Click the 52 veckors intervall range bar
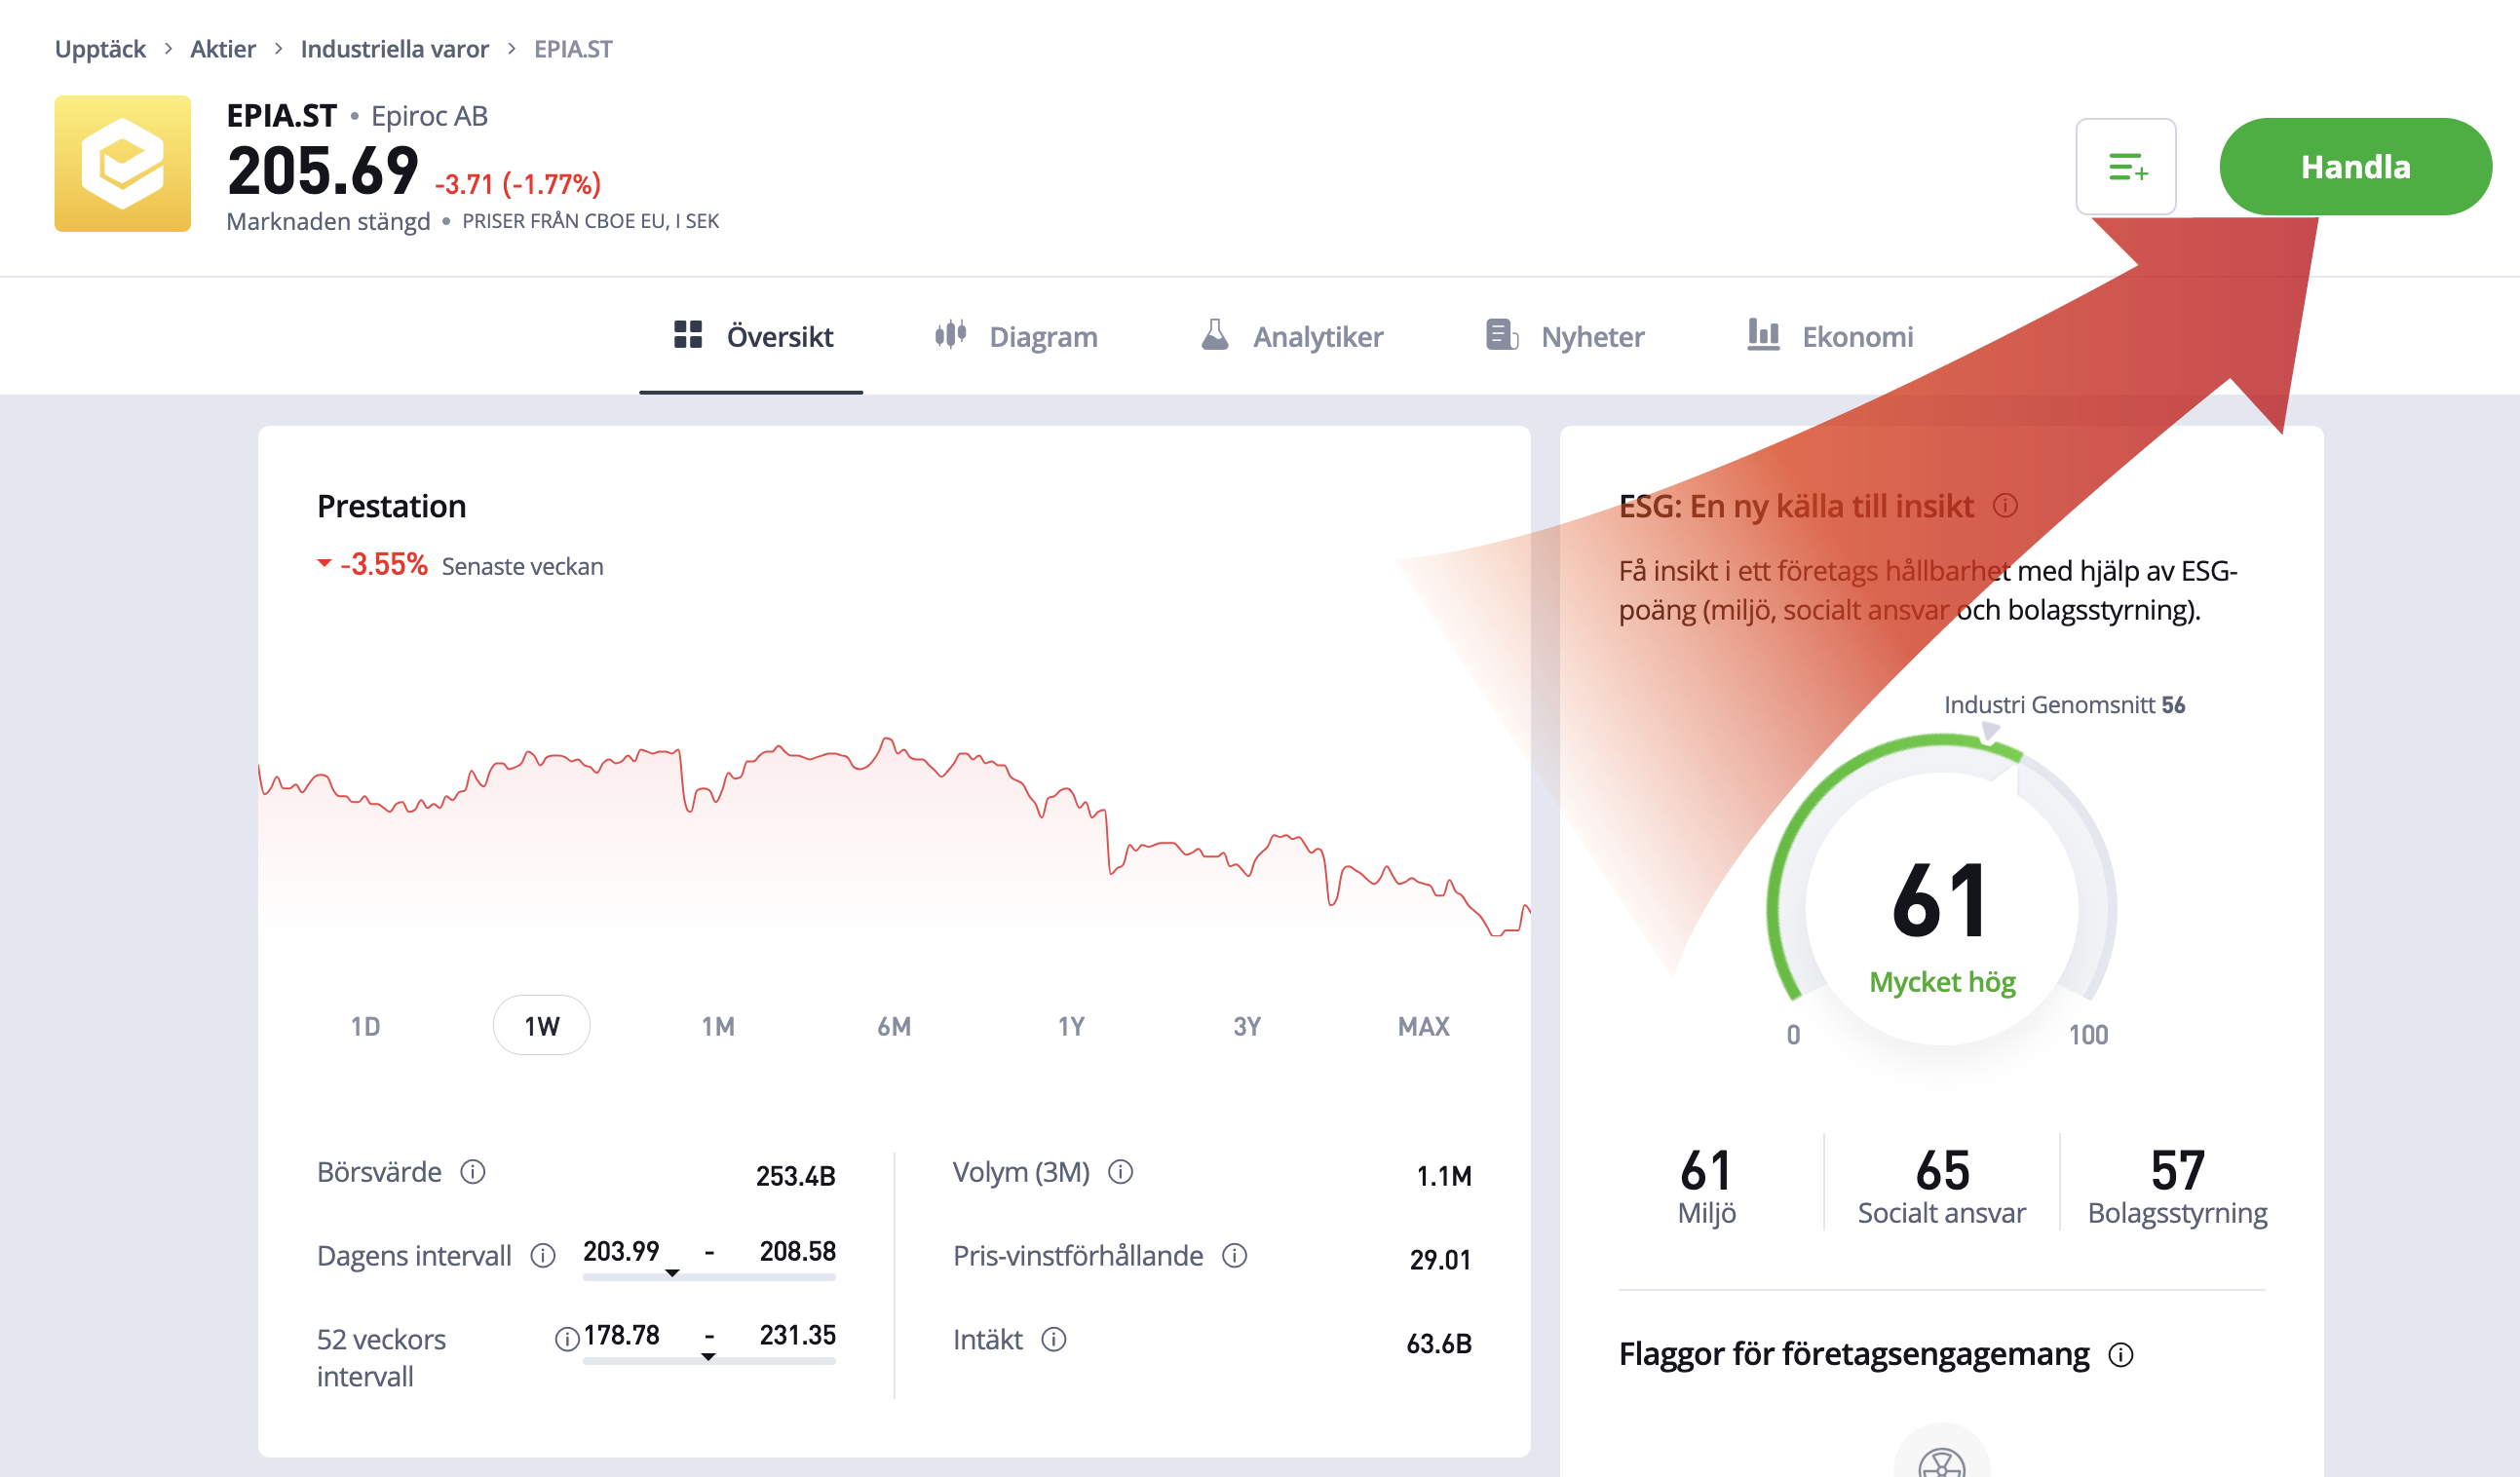This screenshot has width=2520, height=1477. (708, 1360)
